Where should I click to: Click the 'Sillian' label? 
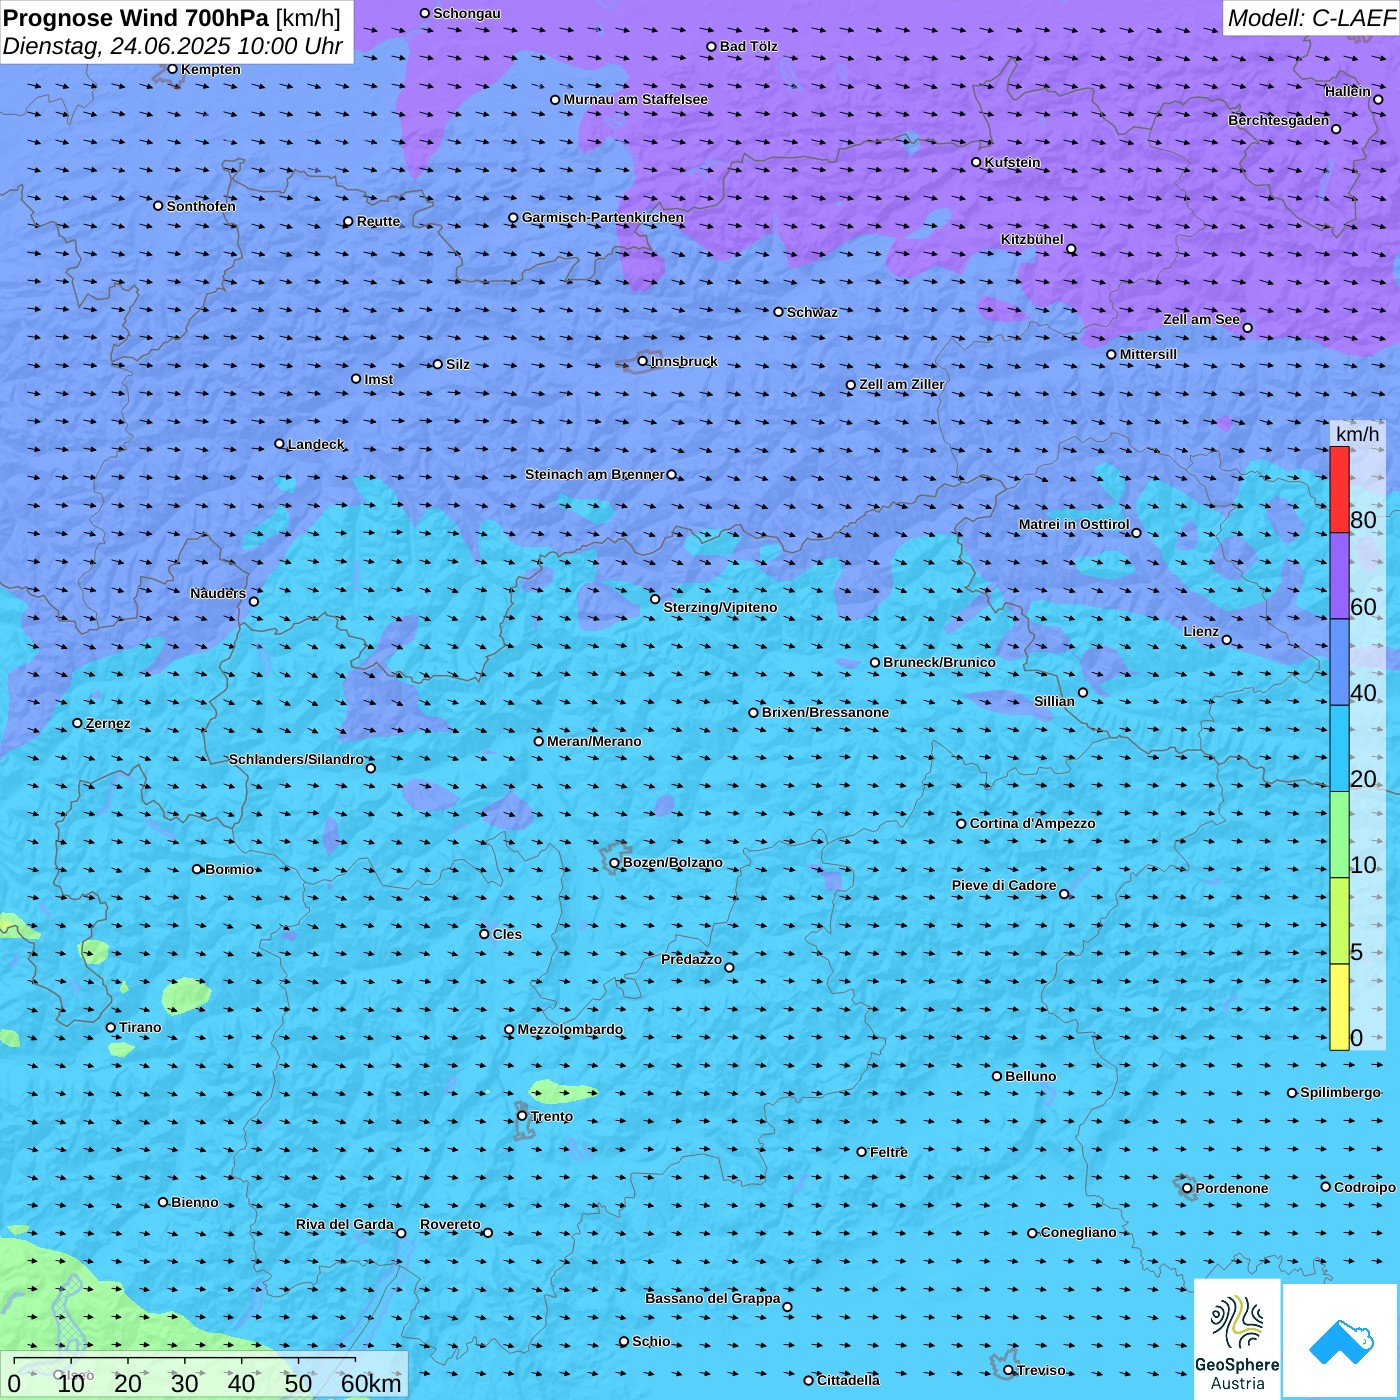point(1054,701)
